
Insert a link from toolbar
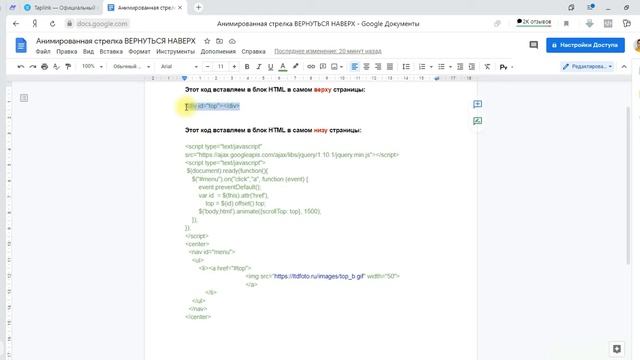tap(311, 67)
